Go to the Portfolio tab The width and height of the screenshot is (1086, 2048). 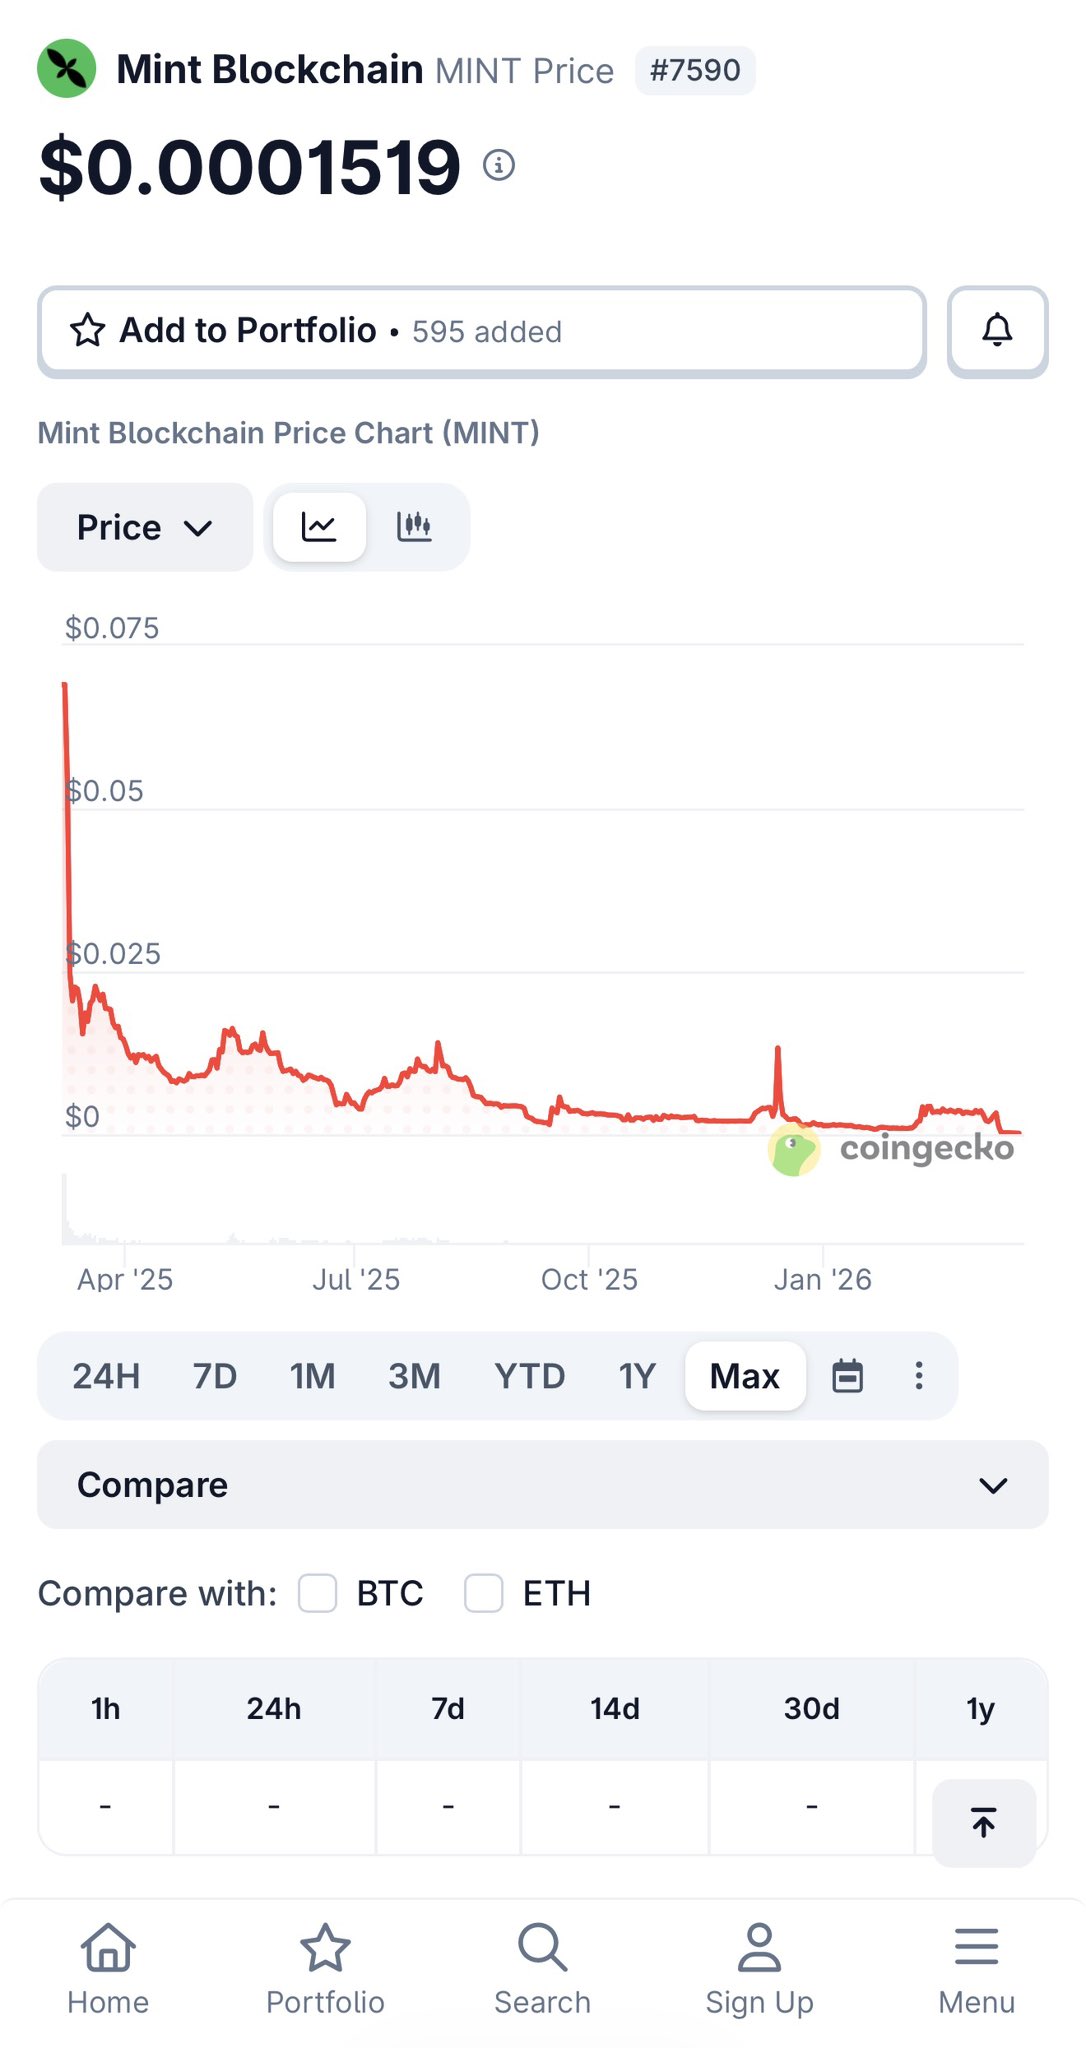325,1969
